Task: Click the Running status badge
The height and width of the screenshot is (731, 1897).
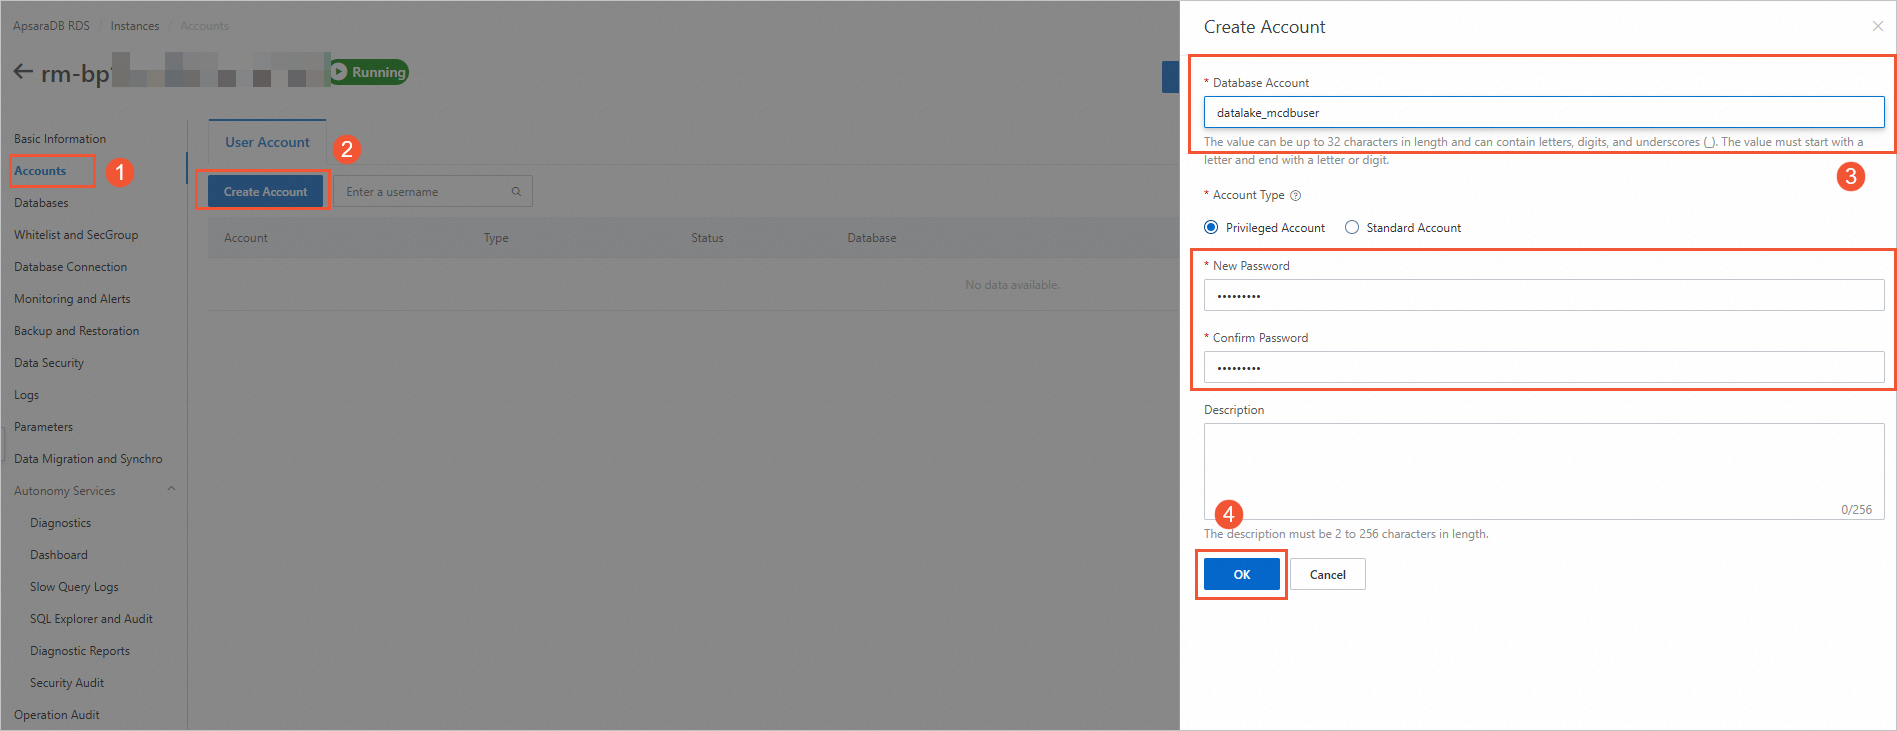Action: coord(369,72)
